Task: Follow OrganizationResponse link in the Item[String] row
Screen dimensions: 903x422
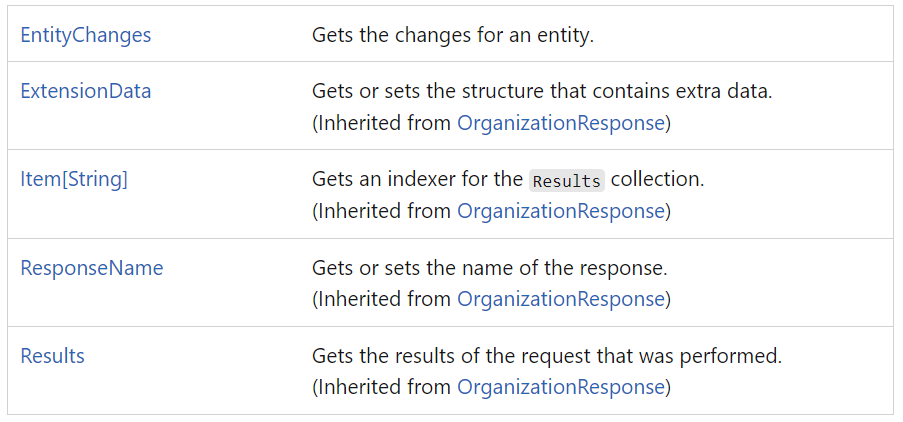Action: (x=561, y=211)
